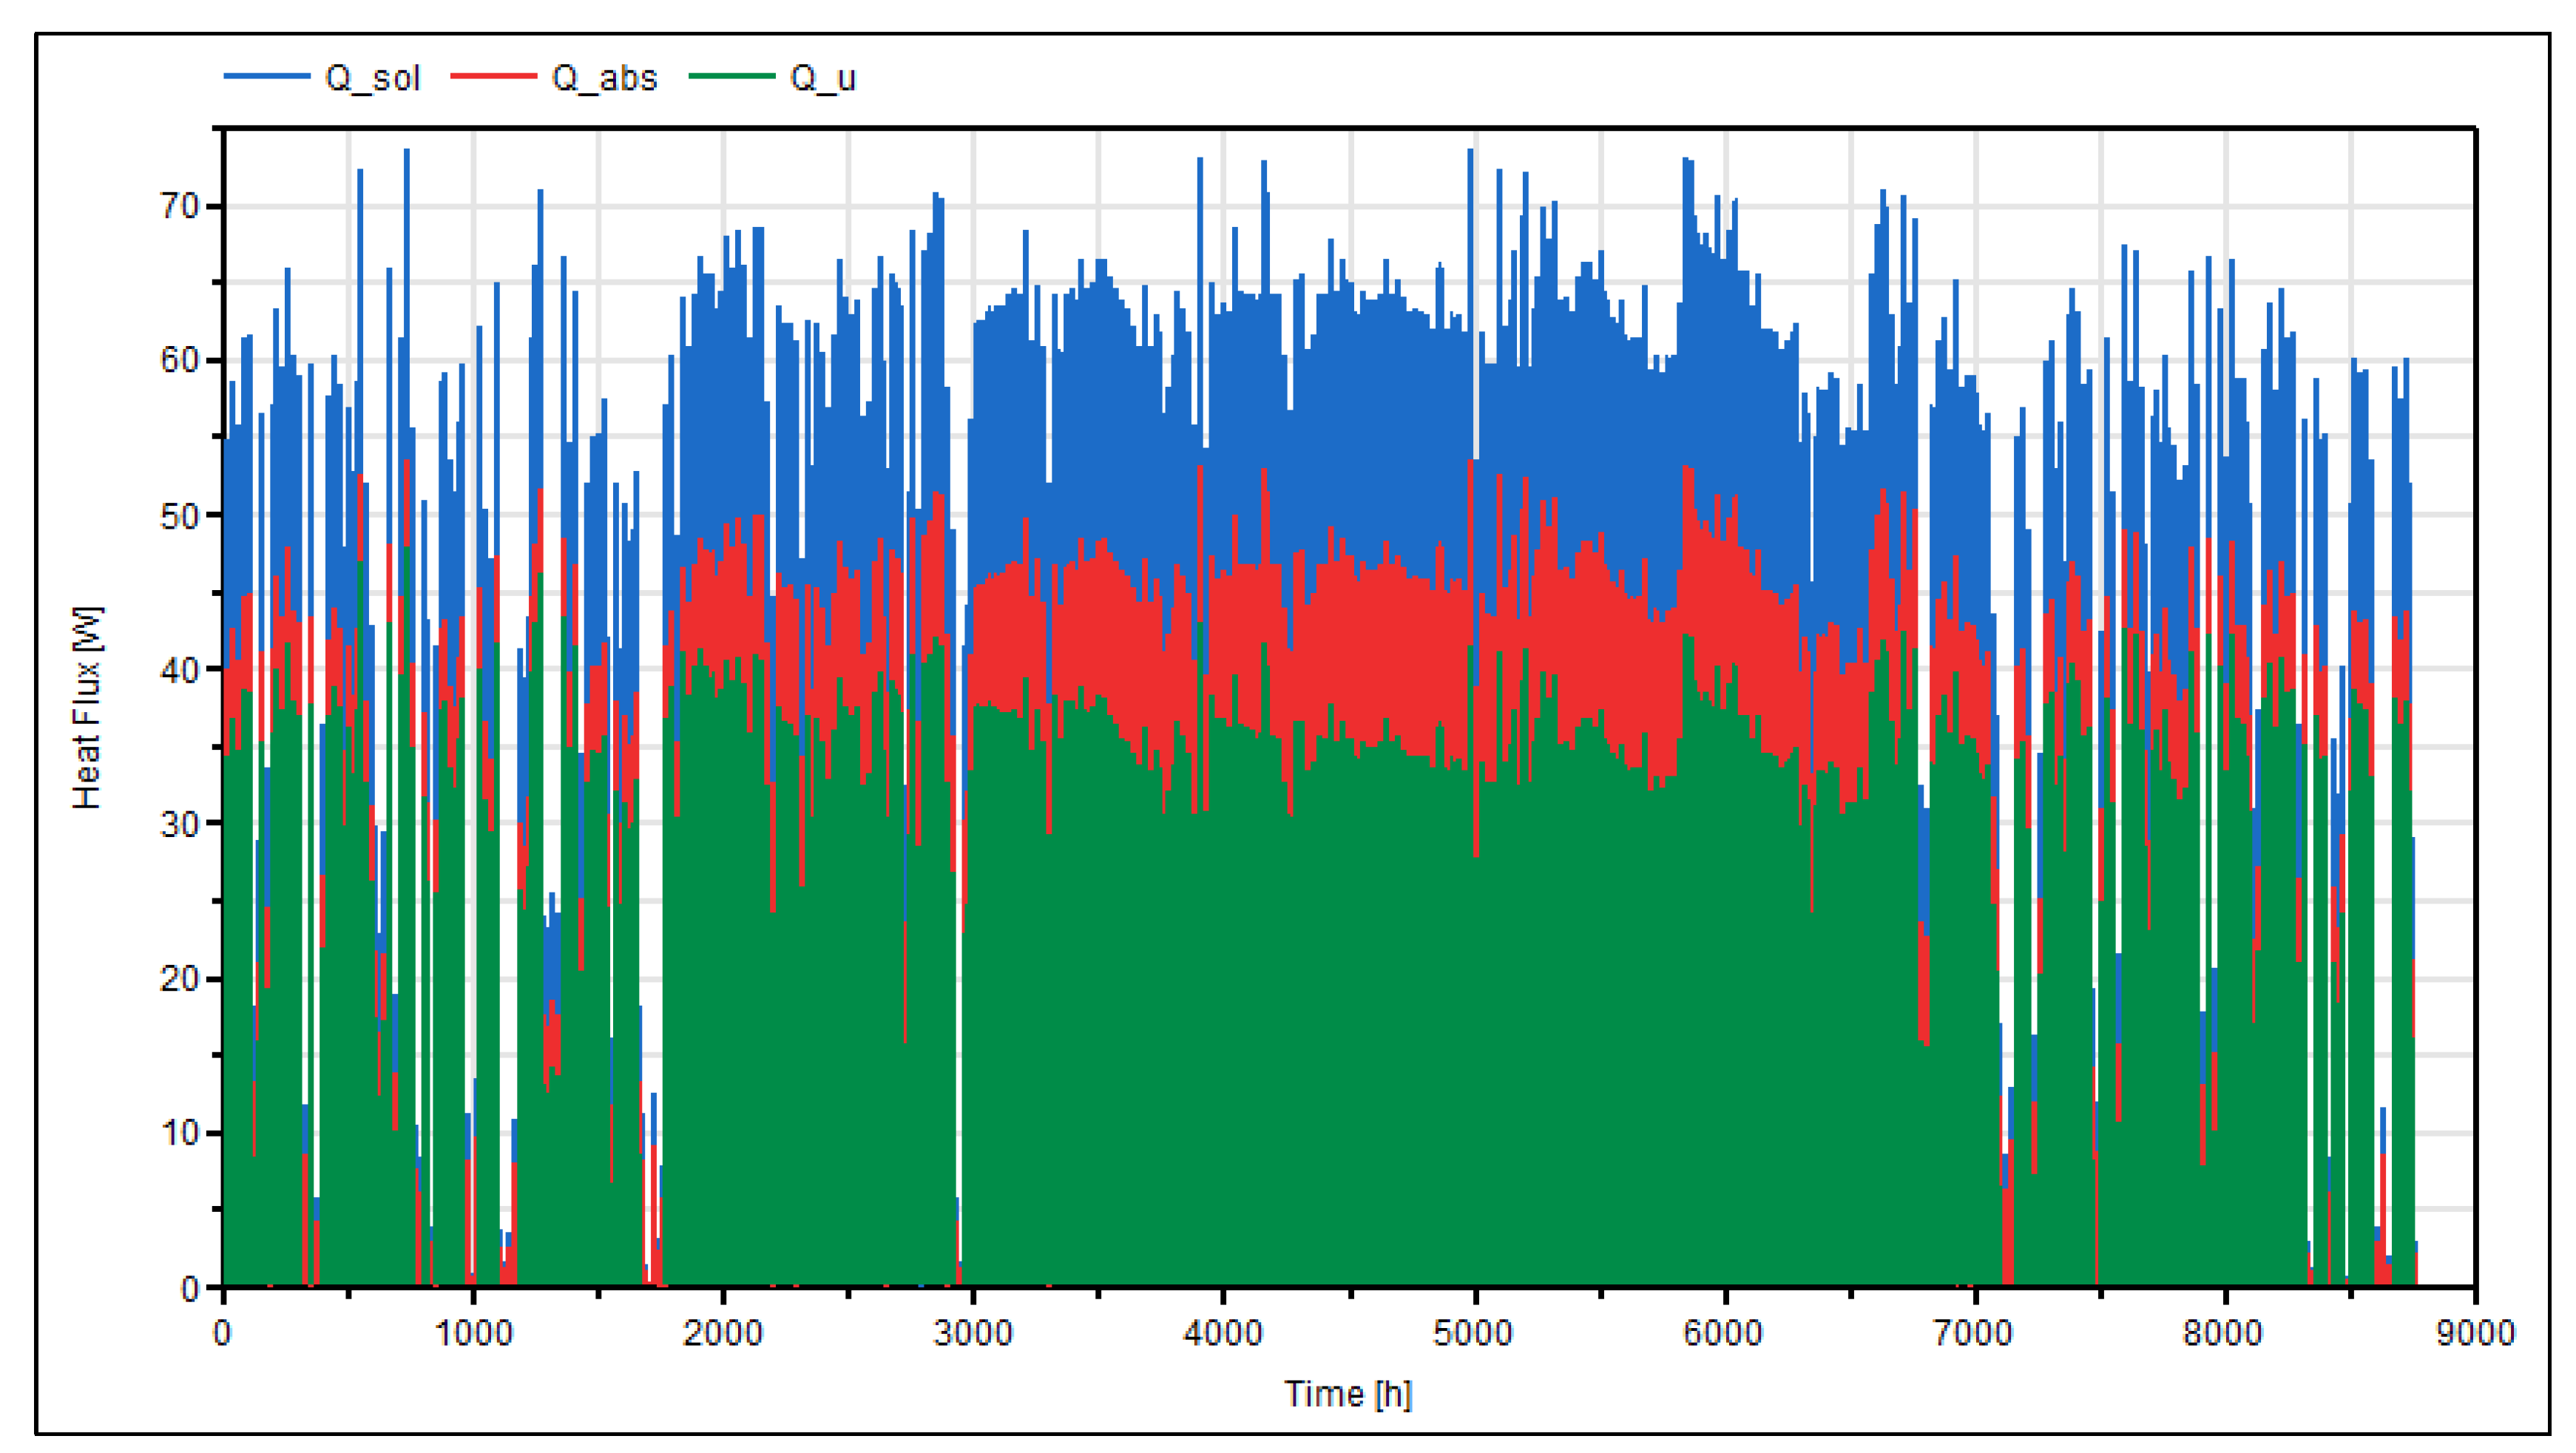Viewport: 2576px width, 1453px height.
Task: Click the 3000 tick label on time axis
Action: pyautogui.click(x=972, y=1333)
